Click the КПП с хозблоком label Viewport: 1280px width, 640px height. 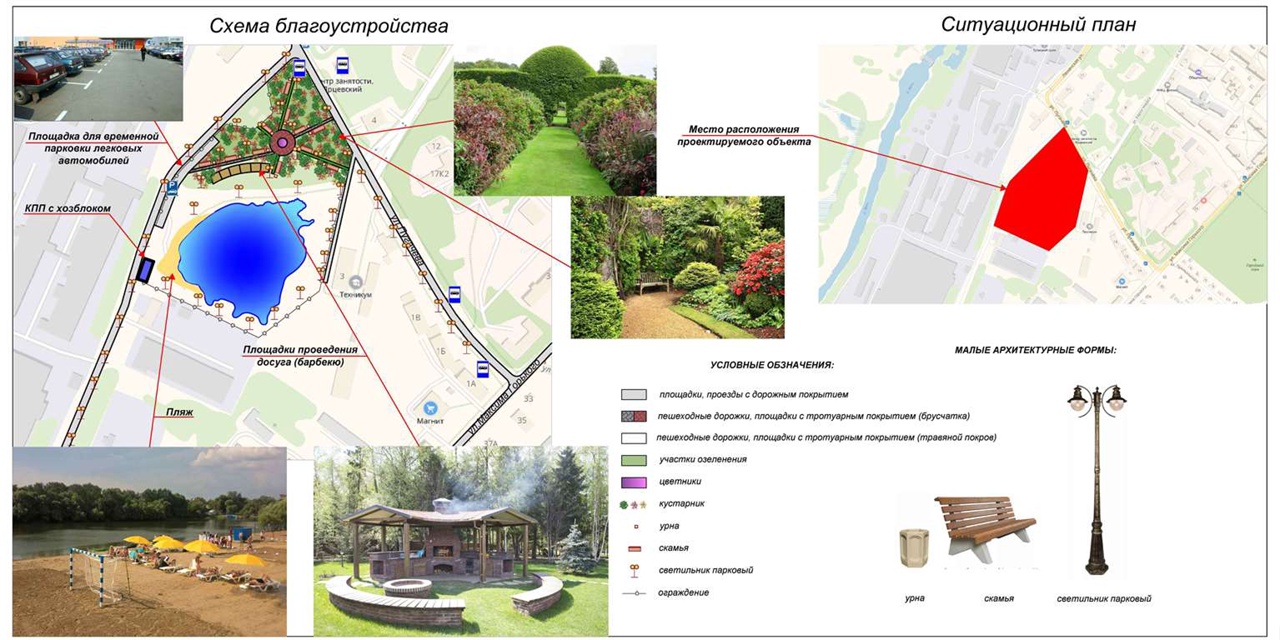67,209
